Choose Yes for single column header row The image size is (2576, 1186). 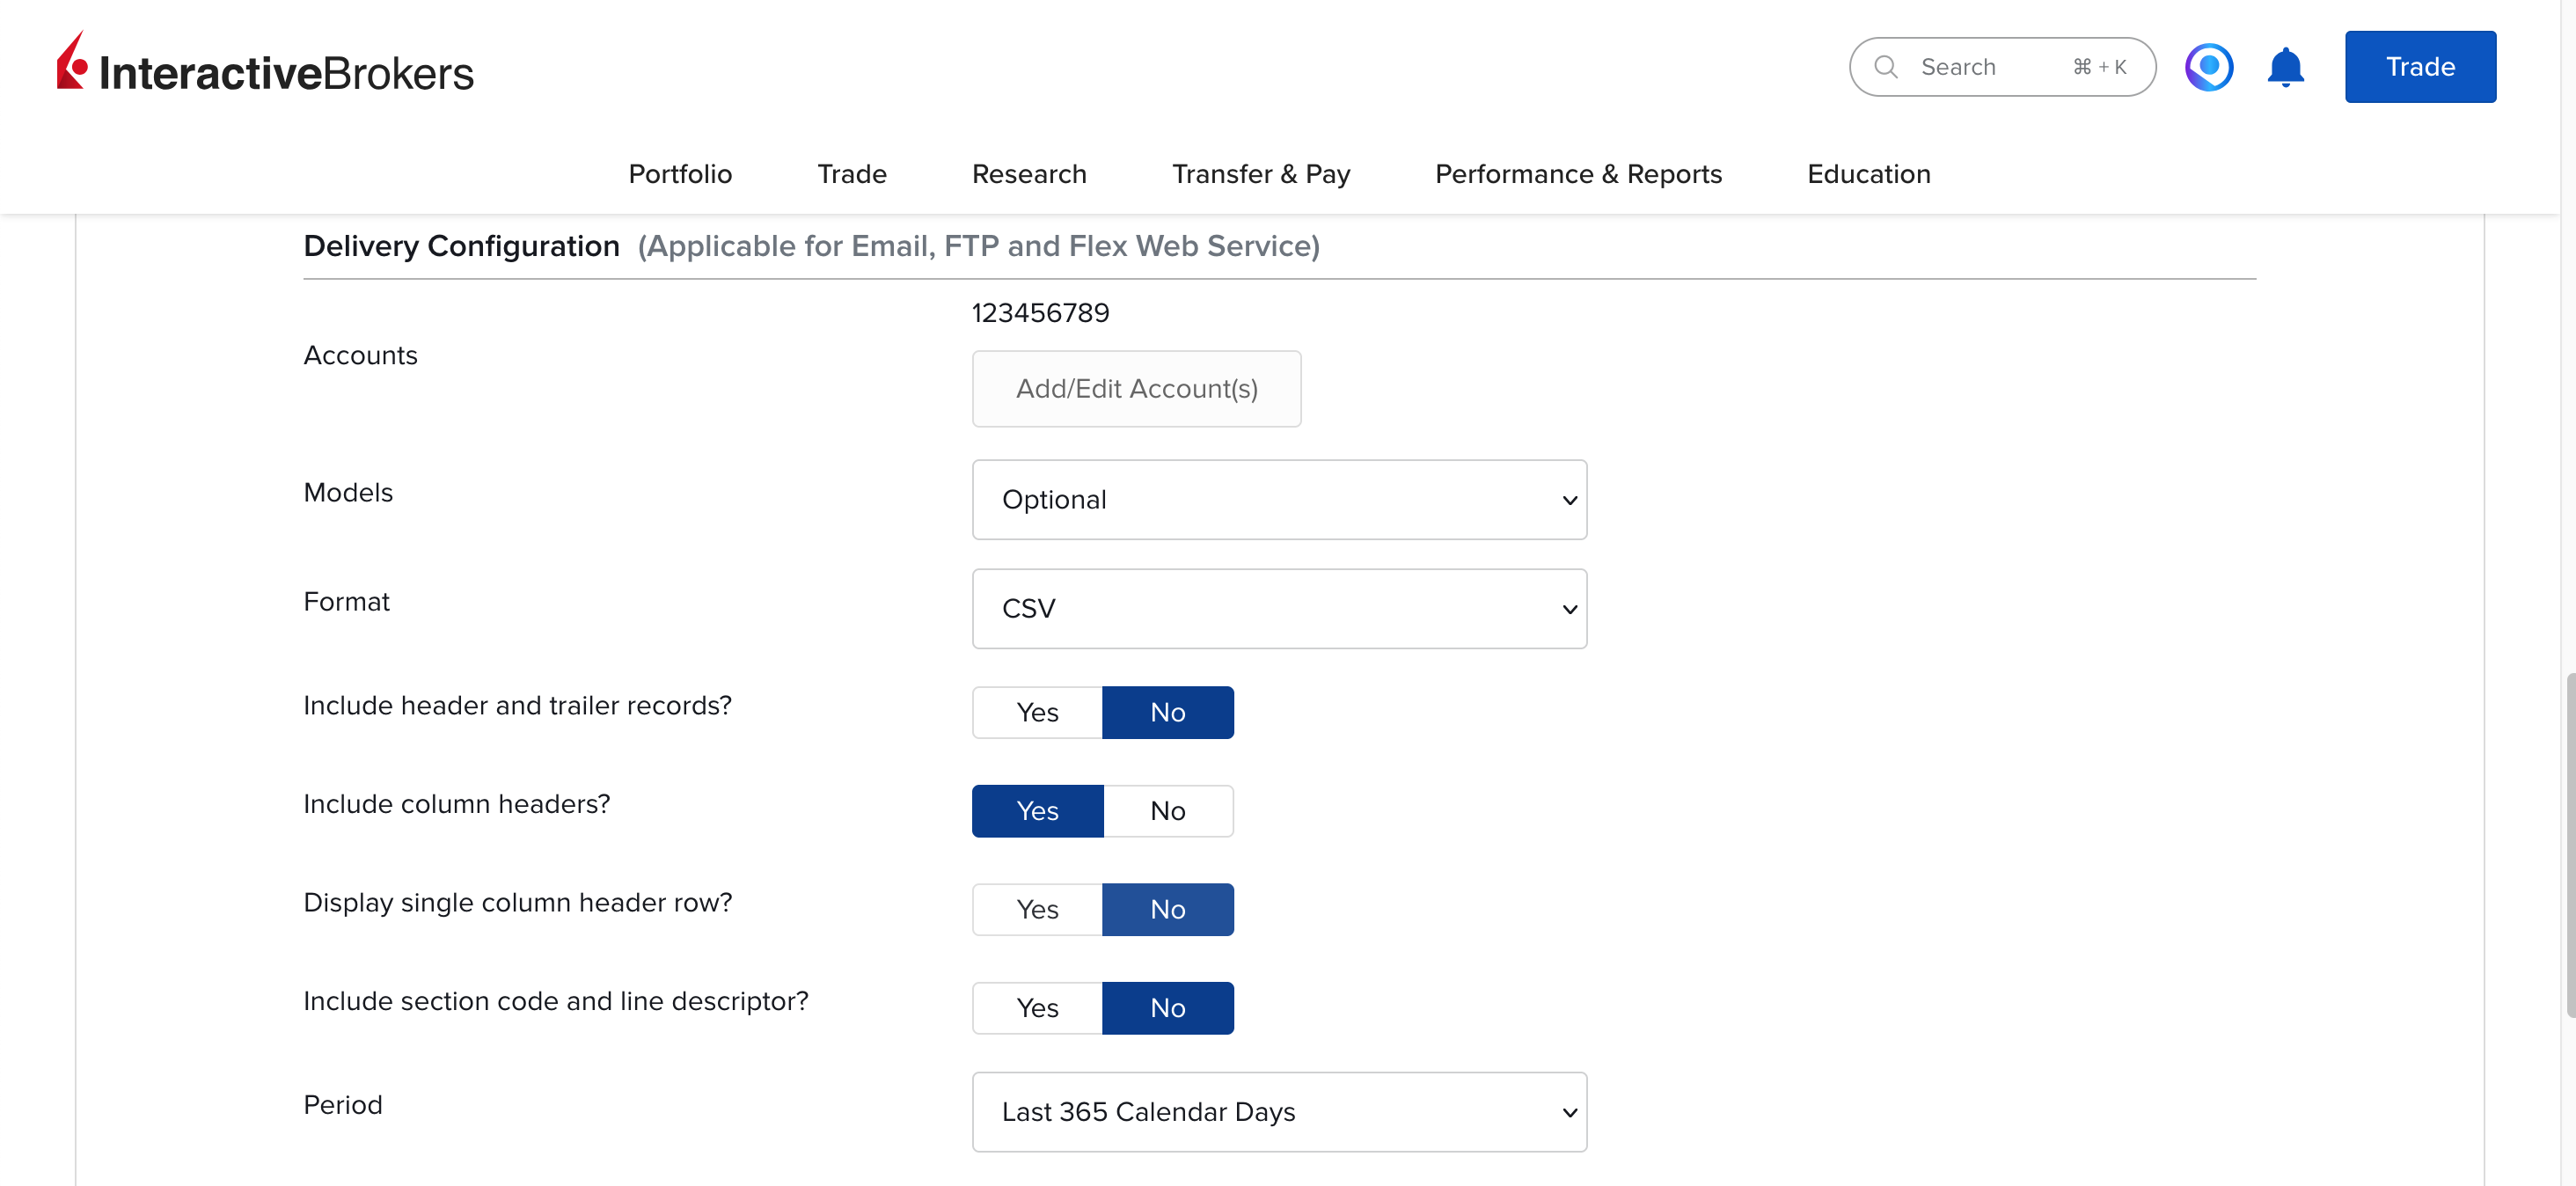(1037, 909)
